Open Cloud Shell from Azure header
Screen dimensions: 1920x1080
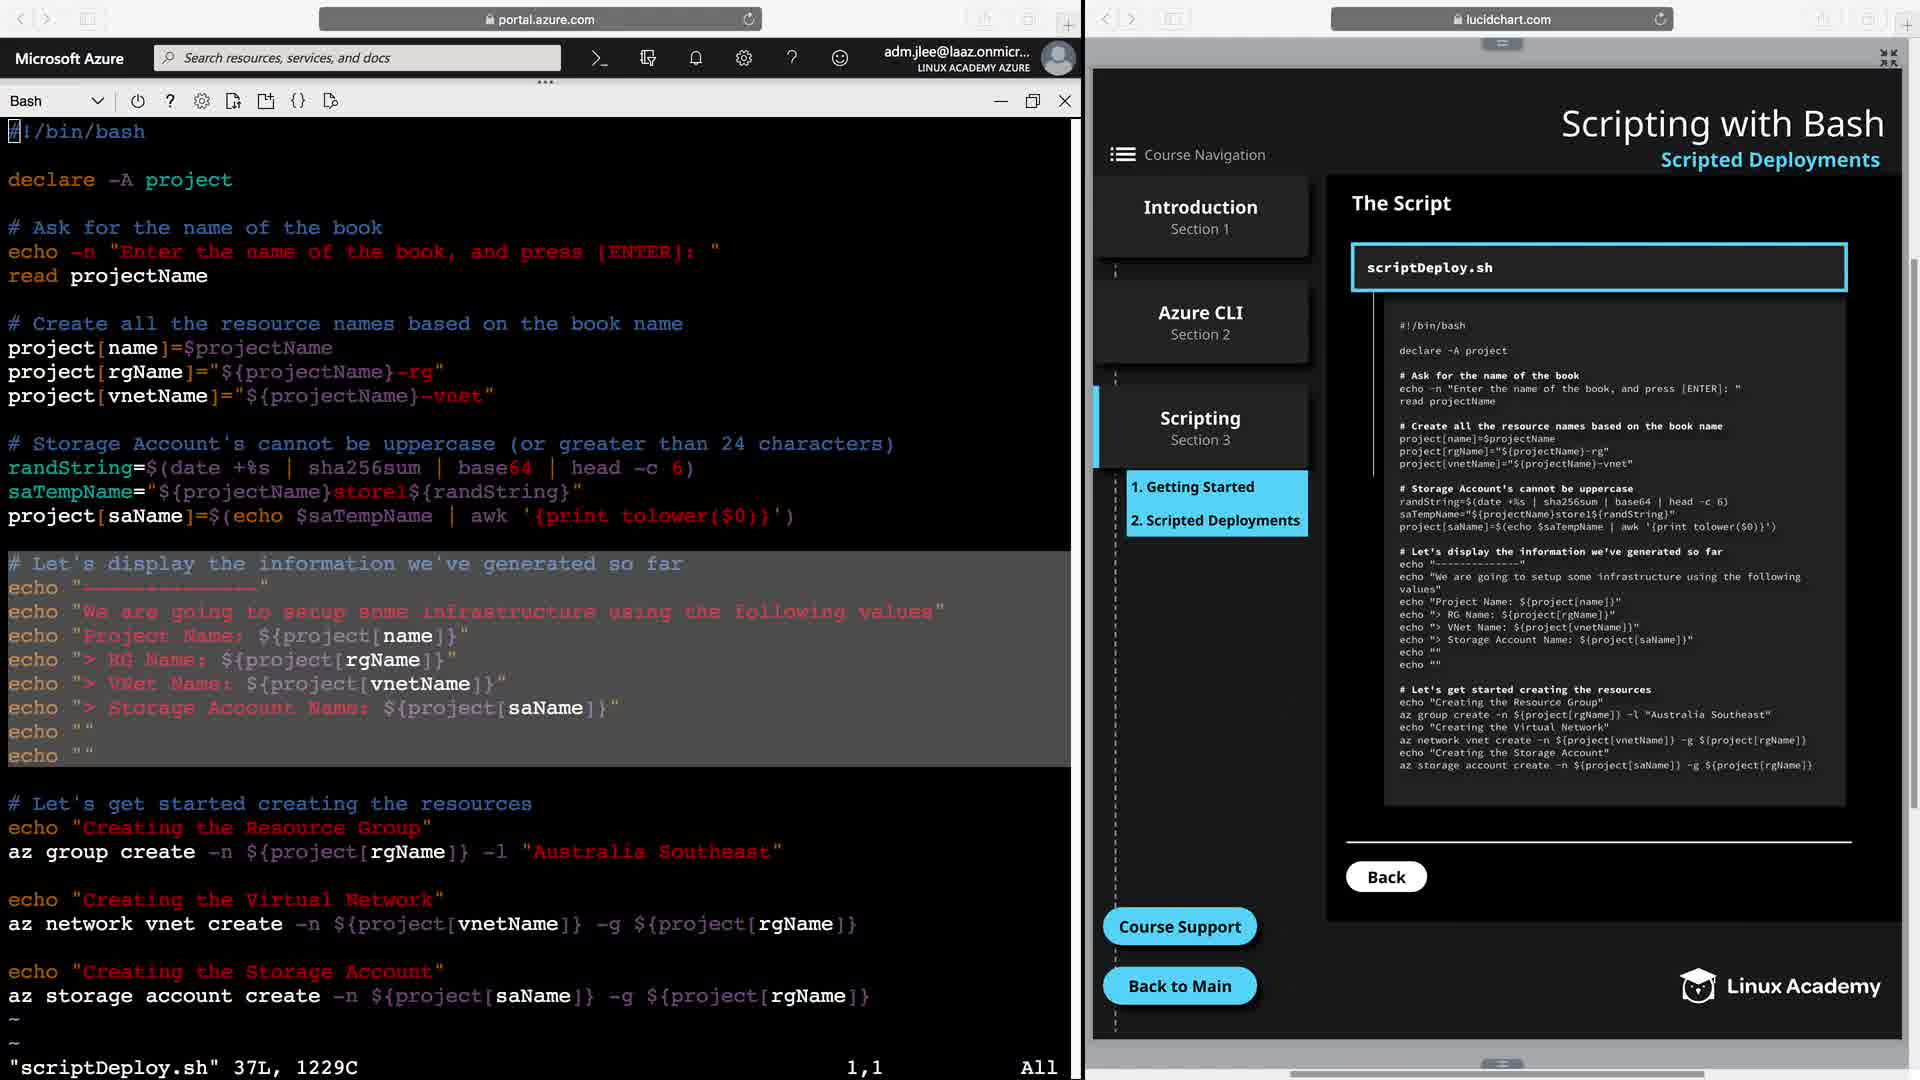click(599, 58)
